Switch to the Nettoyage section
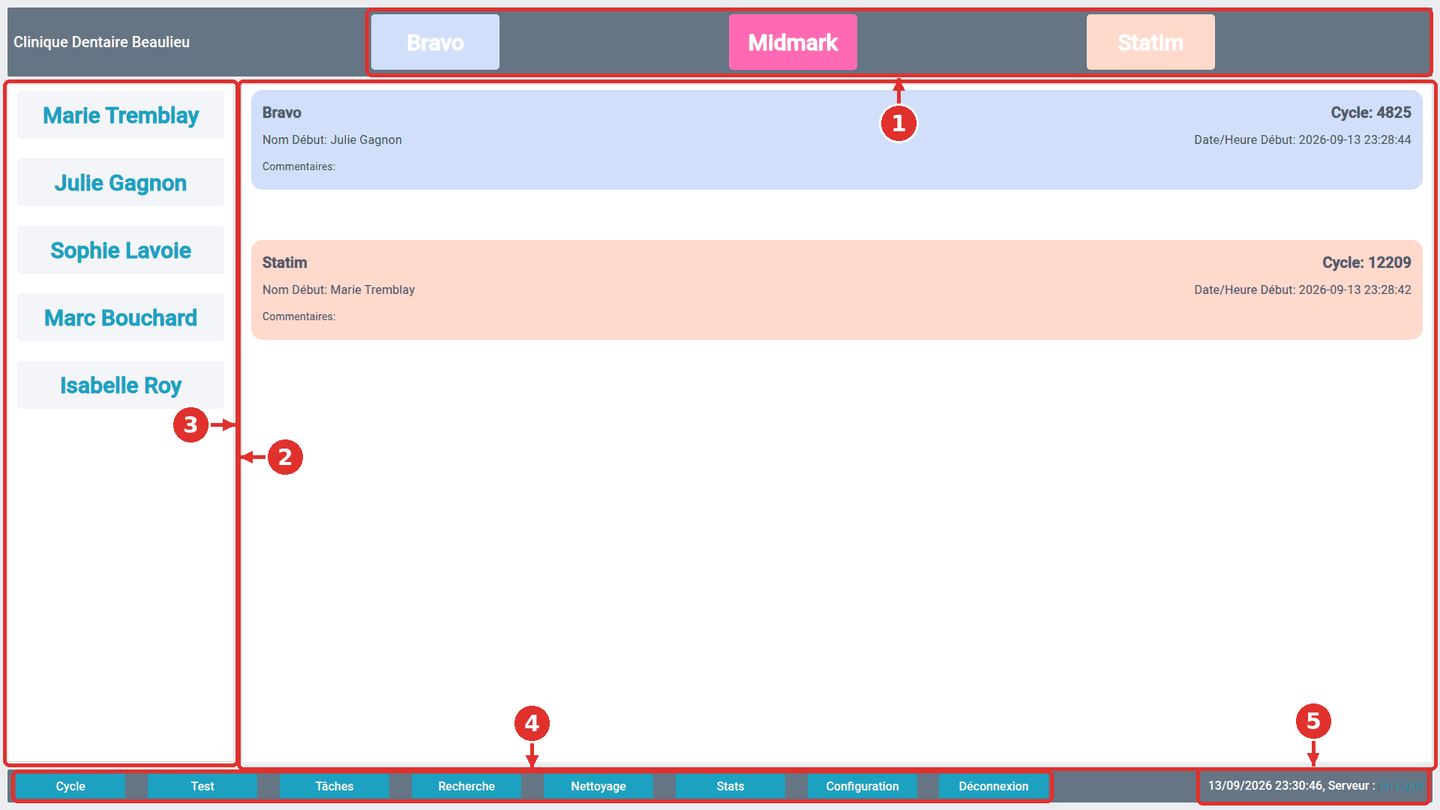This screenshot has width=1440, height=810. (x=598, y=786)
